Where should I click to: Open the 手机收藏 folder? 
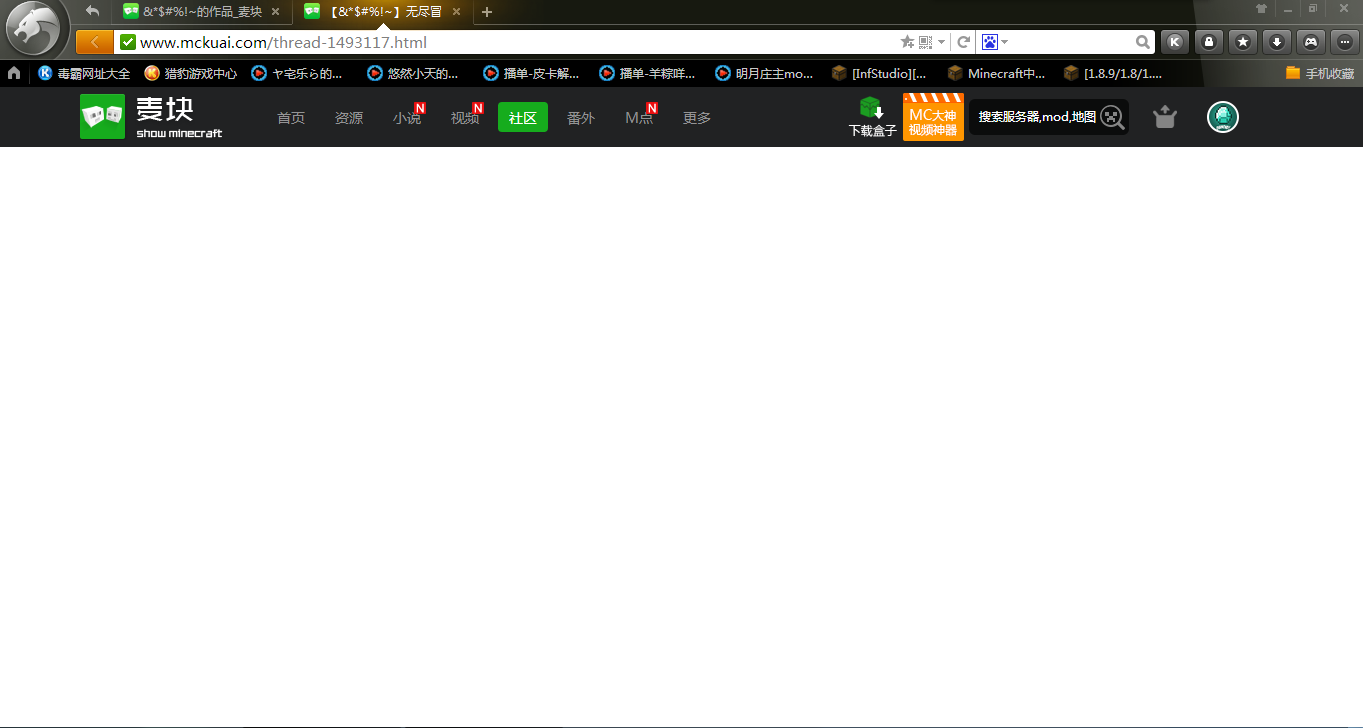(1320, 73)
